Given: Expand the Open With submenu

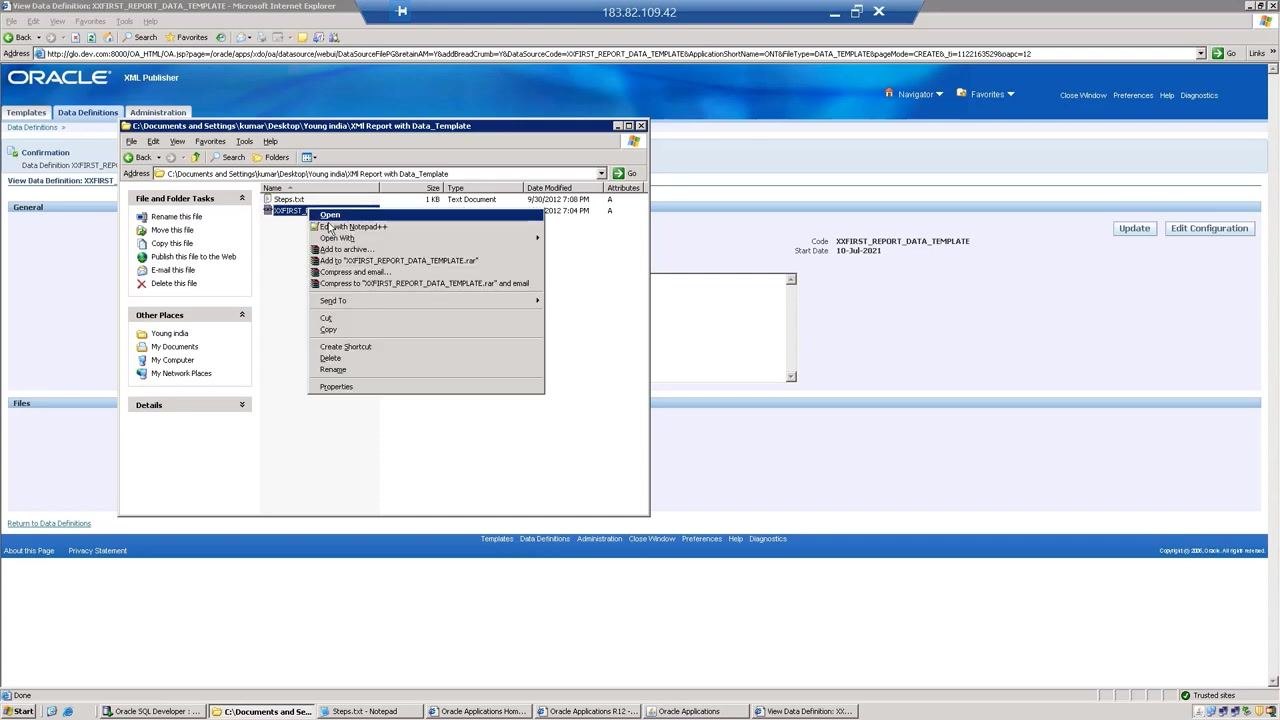Looking at the screenshot, I should click(x=426, y=238).
